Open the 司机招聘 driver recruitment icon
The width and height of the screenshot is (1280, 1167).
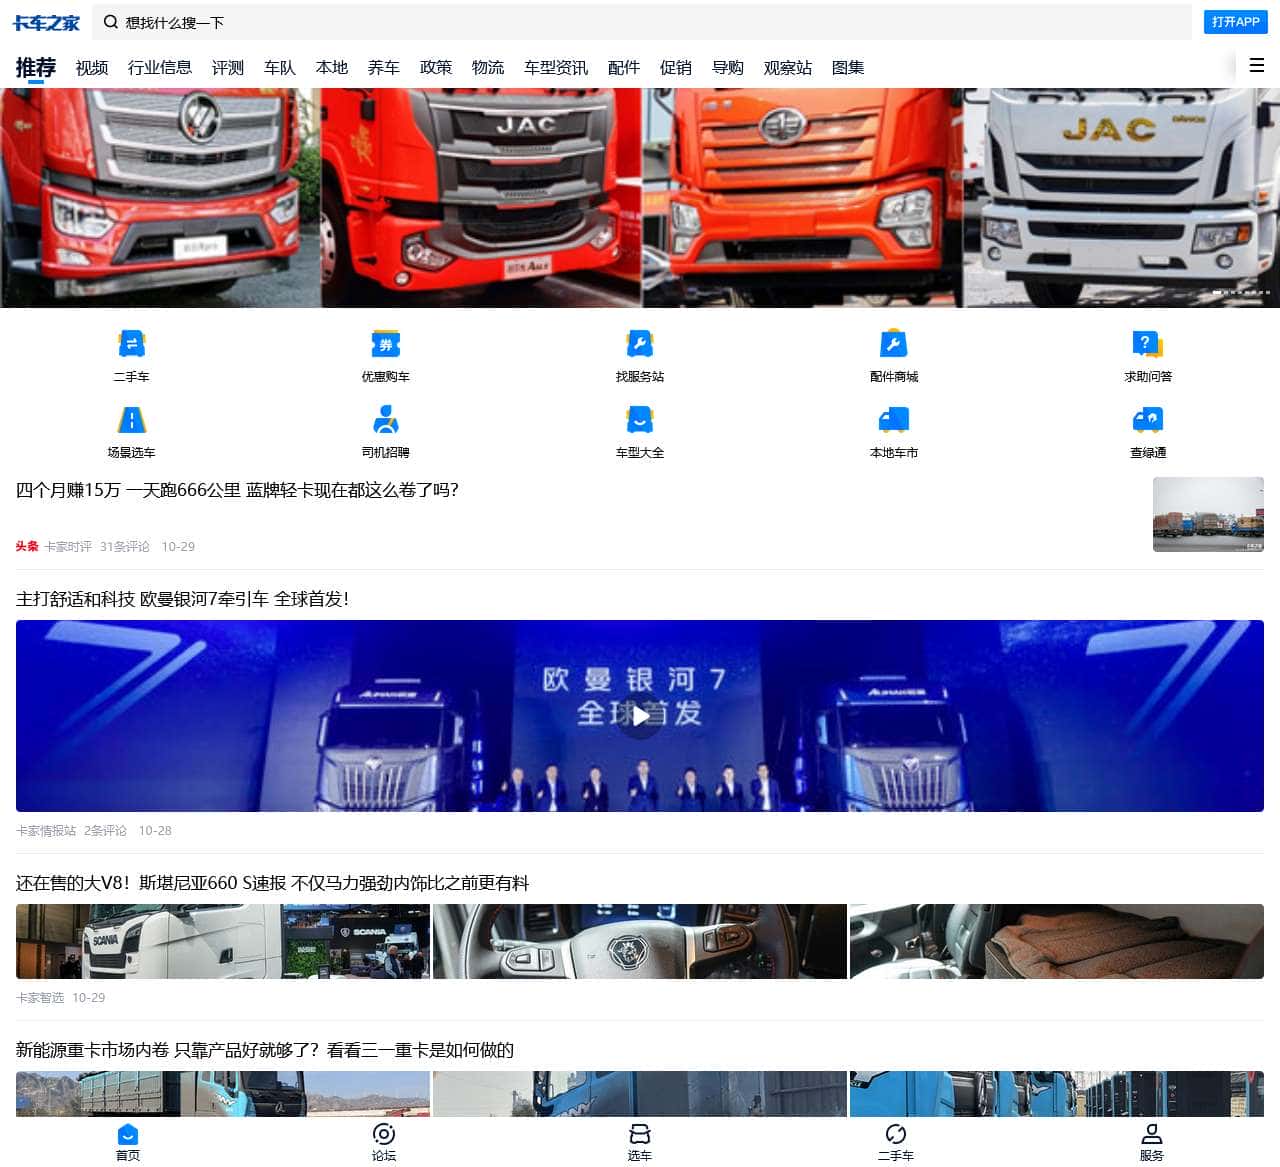click(x=385, y=419)
